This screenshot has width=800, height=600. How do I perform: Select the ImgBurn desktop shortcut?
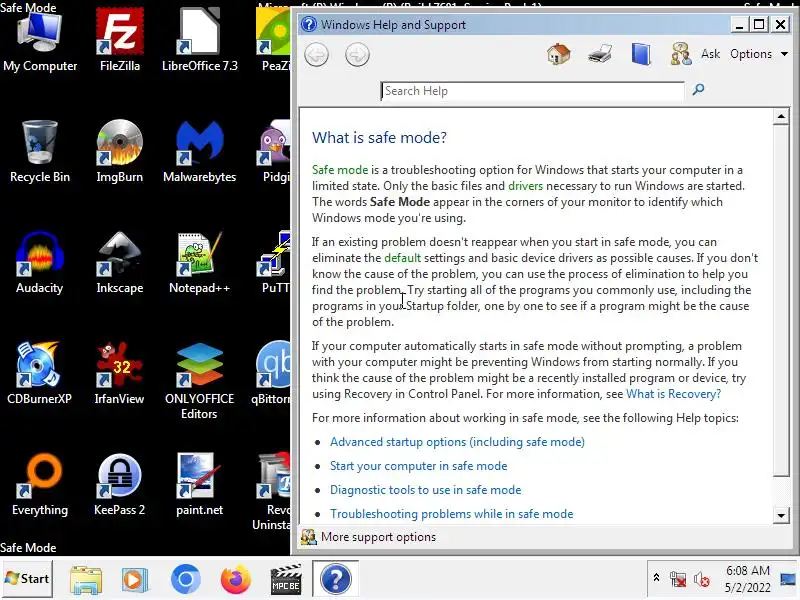(120, 152)
